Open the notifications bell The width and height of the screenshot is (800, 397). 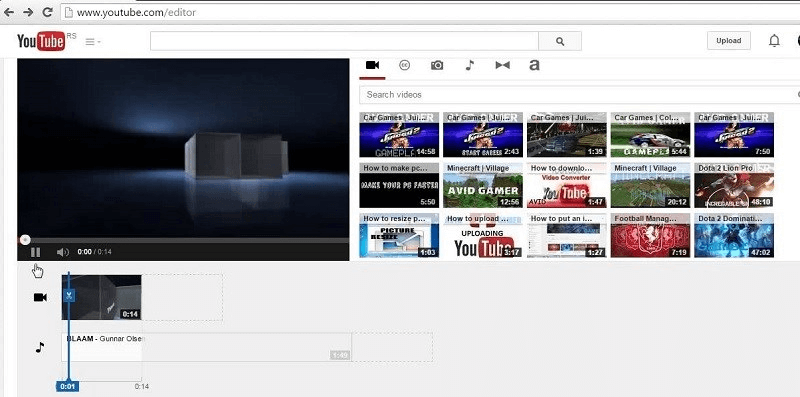coord(774,41)
